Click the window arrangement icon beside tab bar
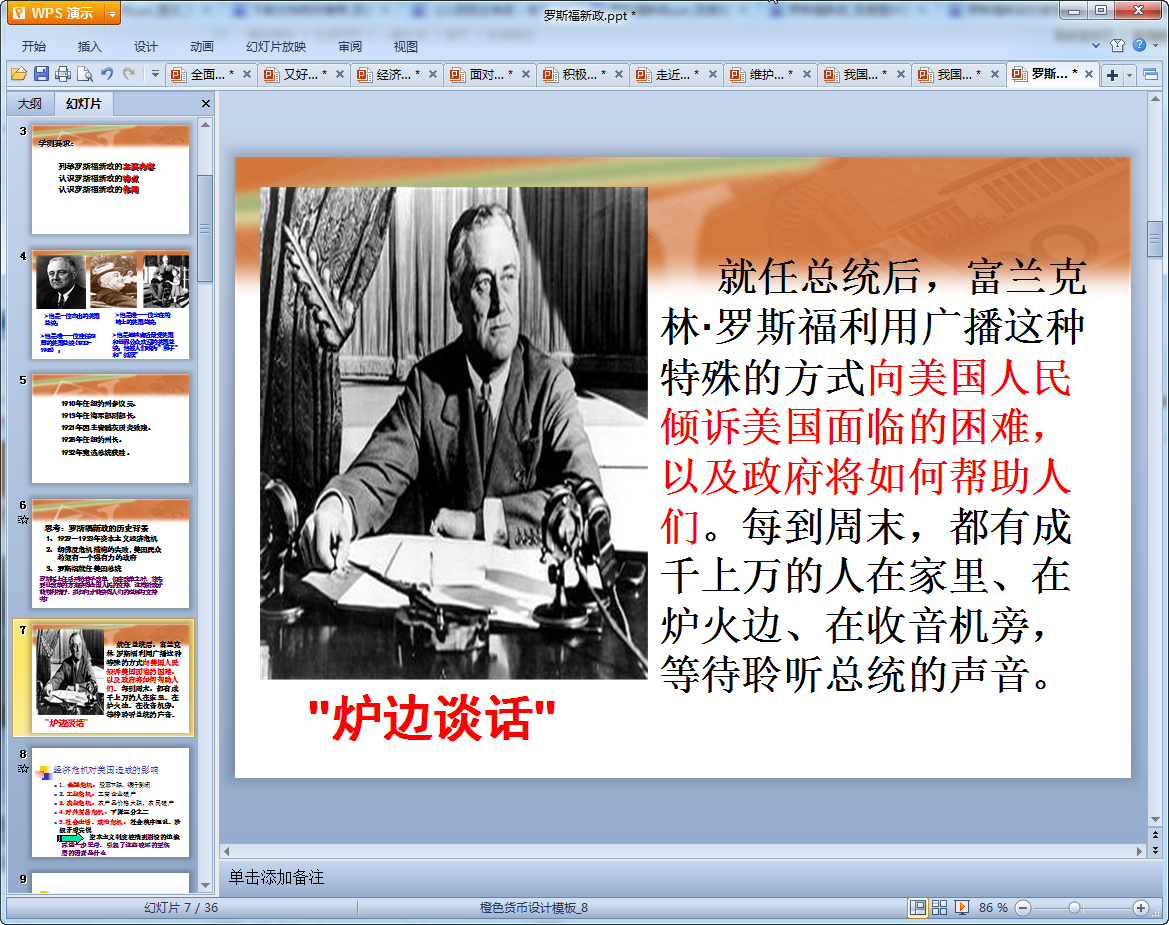Viewport: 1169px width, 925px height. pos(1150,75)
